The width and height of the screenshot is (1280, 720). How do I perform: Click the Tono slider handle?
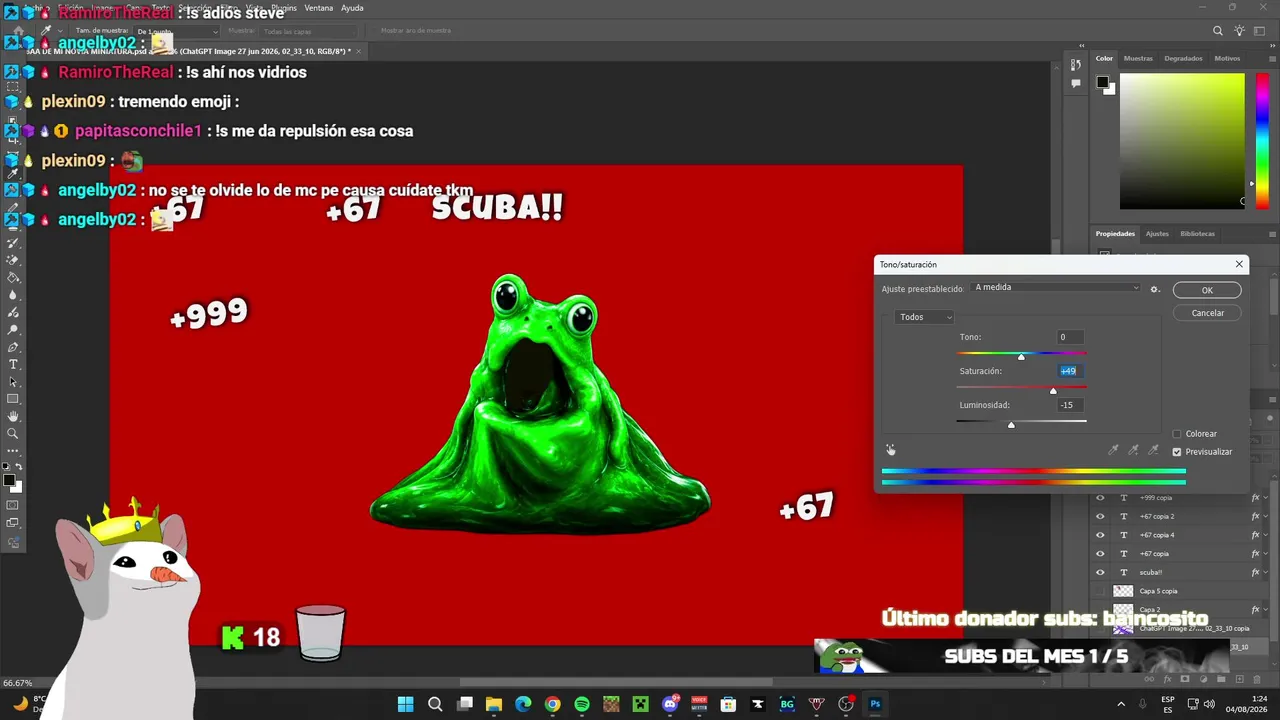coord(1021,357)
